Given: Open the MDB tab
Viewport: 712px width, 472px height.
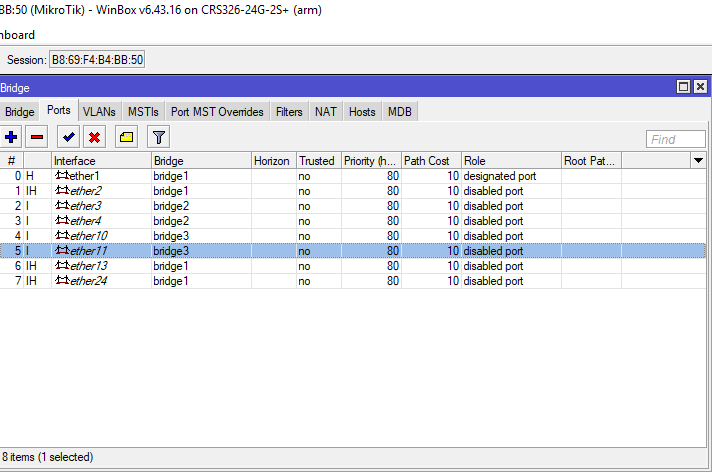Looking at the screenshot, I should (x=400, y=112).
